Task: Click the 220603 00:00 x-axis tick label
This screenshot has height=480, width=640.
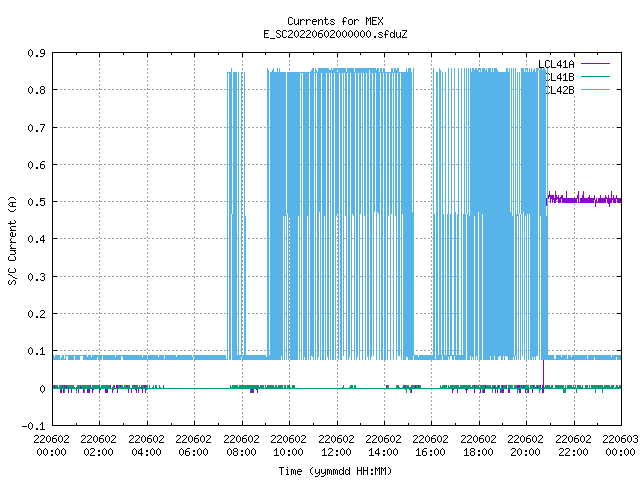Action: [x=620, y=446]
